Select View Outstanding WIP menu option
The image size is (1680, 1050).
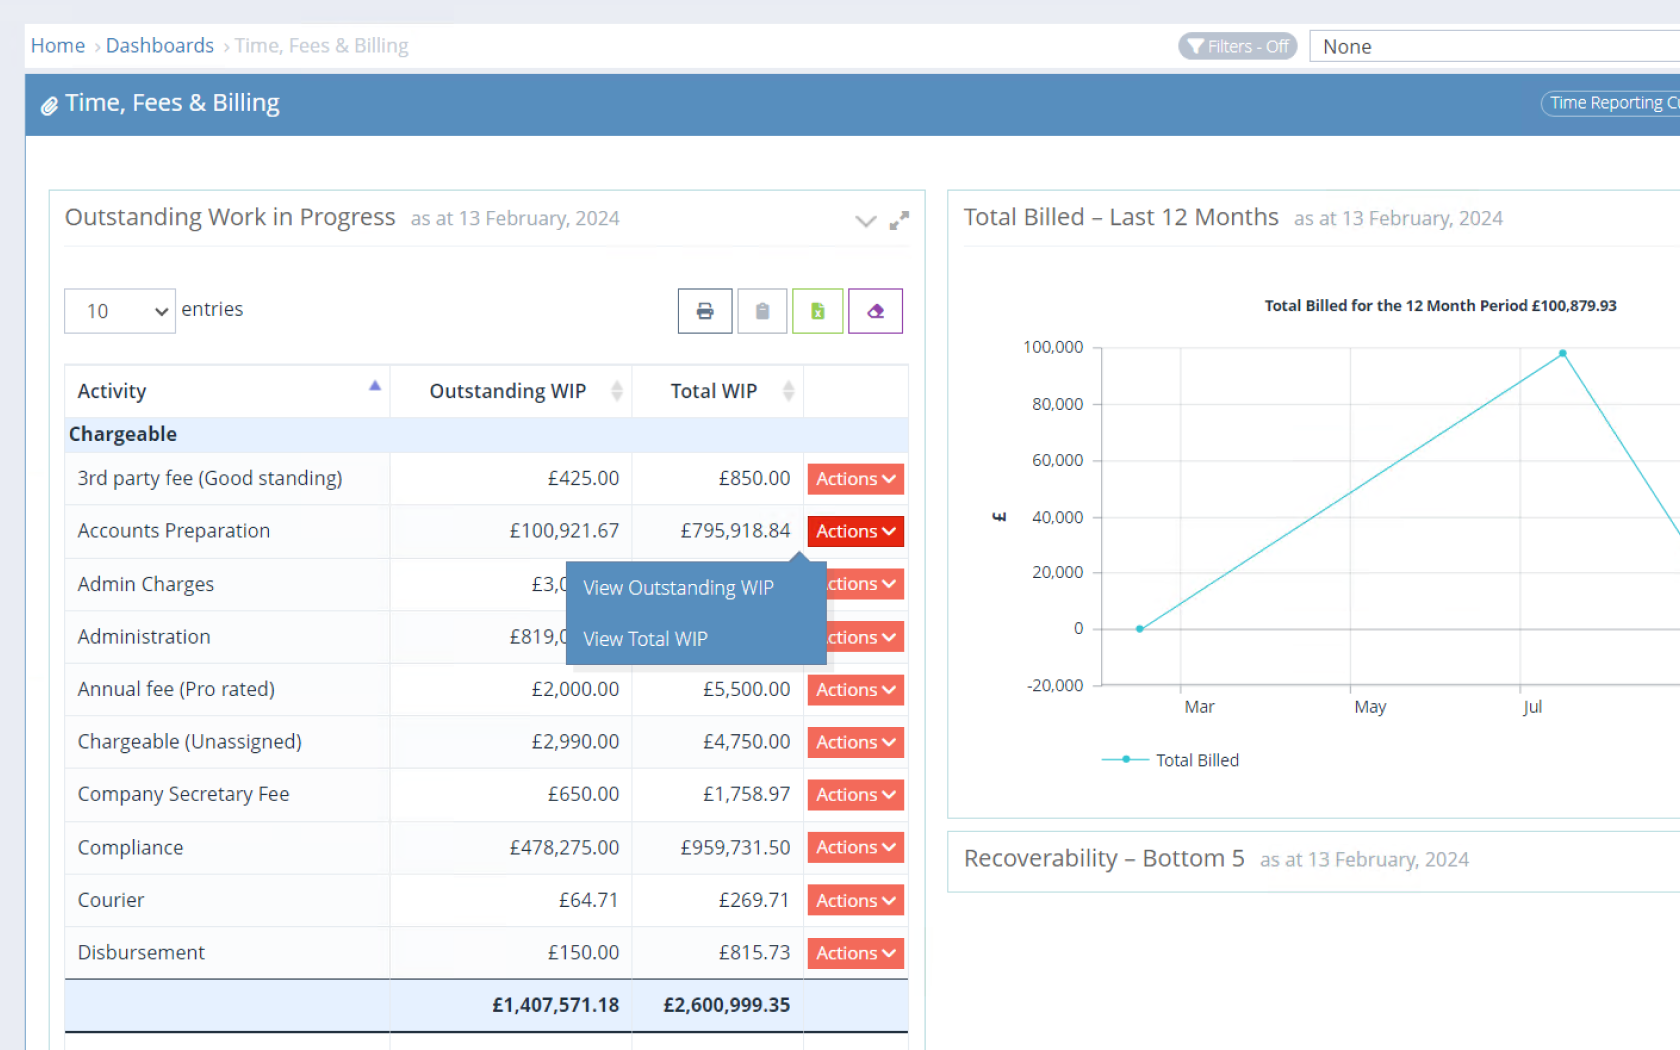pyautogui.click(x=678, y=588)
